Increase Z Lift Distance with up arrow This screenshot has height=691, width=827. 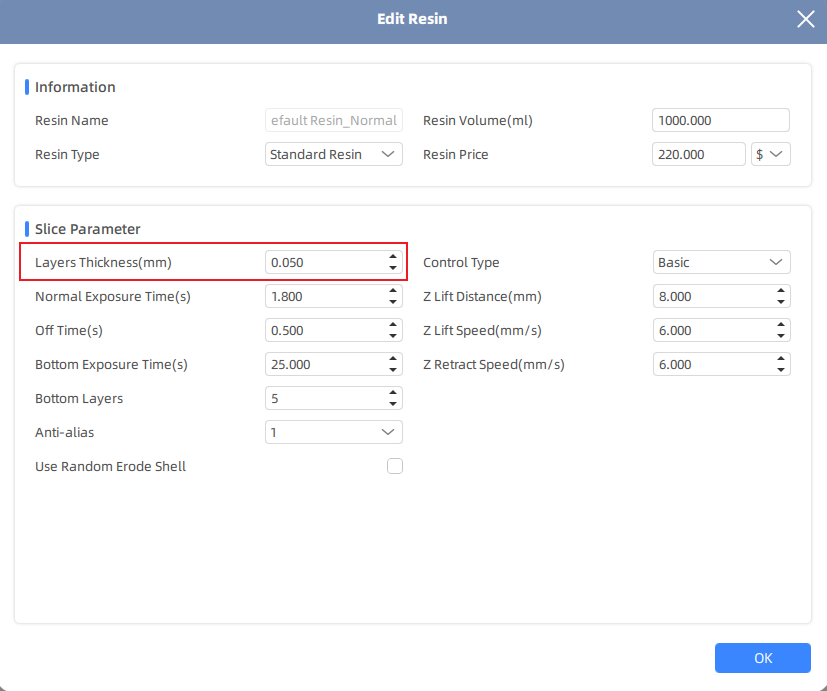[x=781, y=291]
